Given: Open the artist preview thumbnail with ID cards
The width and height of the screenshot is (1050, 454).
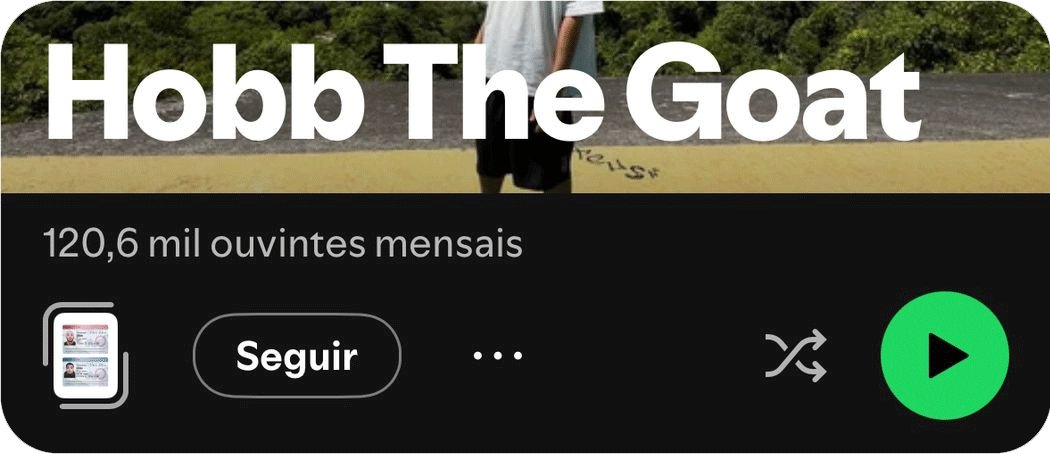Looking at the screenshot, I should pyautogui.click(x=86, y=356).
